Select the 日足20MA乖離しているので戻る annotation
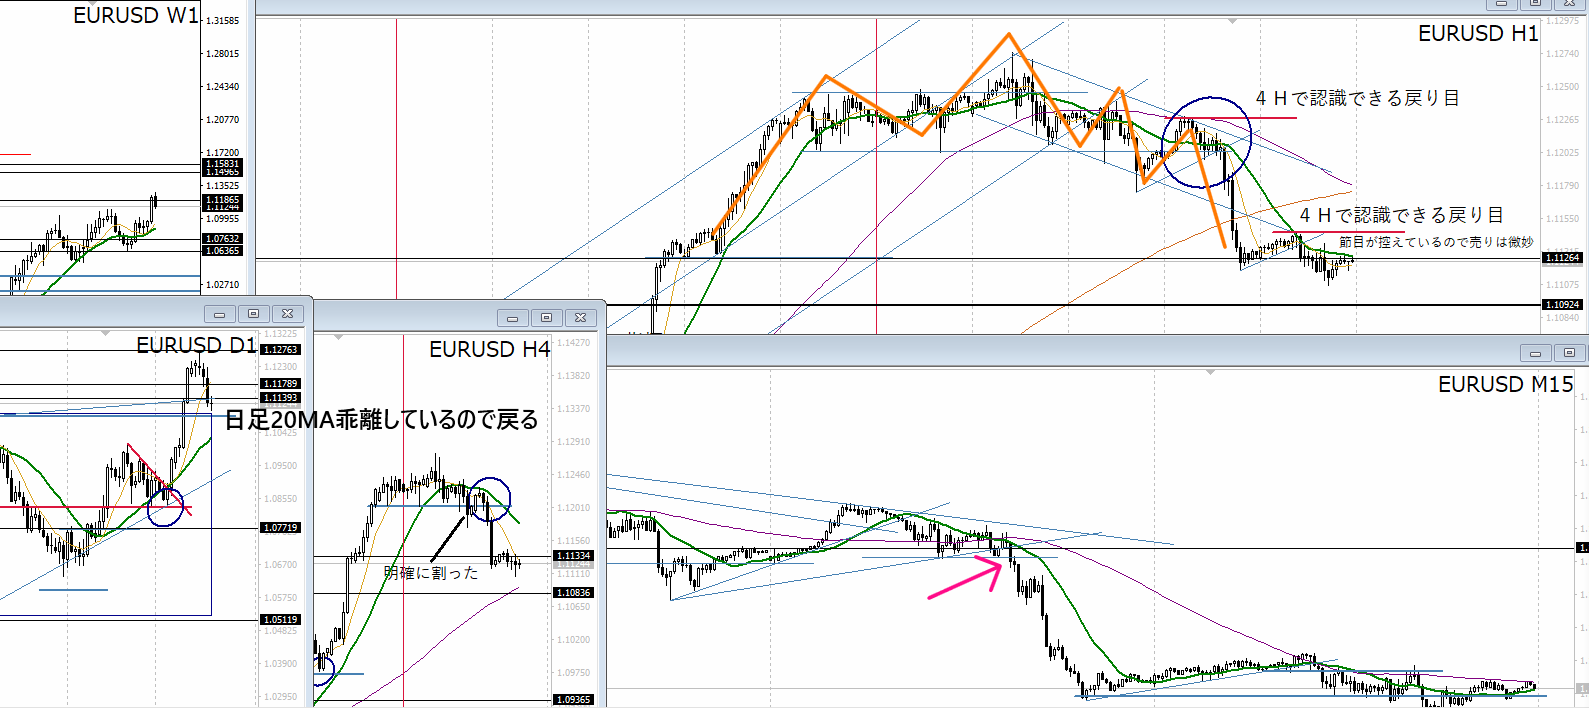Viewport: 1589px width, 708px height. pos(381,420)
